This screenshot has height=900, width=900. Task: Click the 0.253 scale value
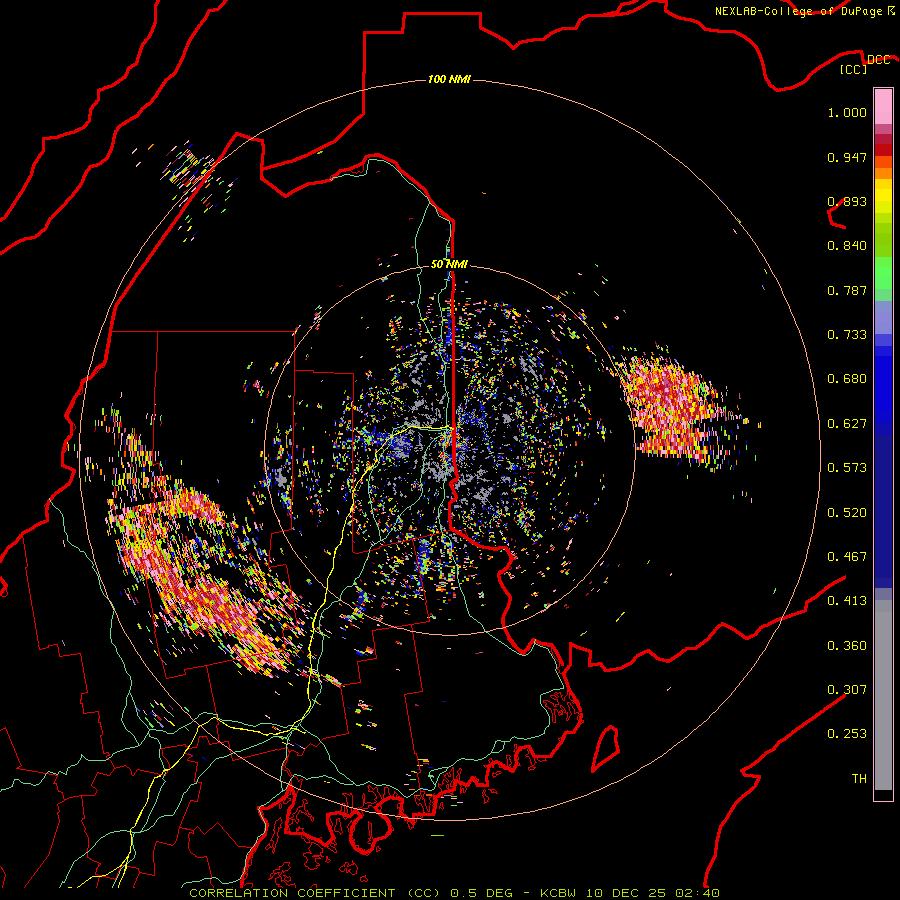point(847,734)
